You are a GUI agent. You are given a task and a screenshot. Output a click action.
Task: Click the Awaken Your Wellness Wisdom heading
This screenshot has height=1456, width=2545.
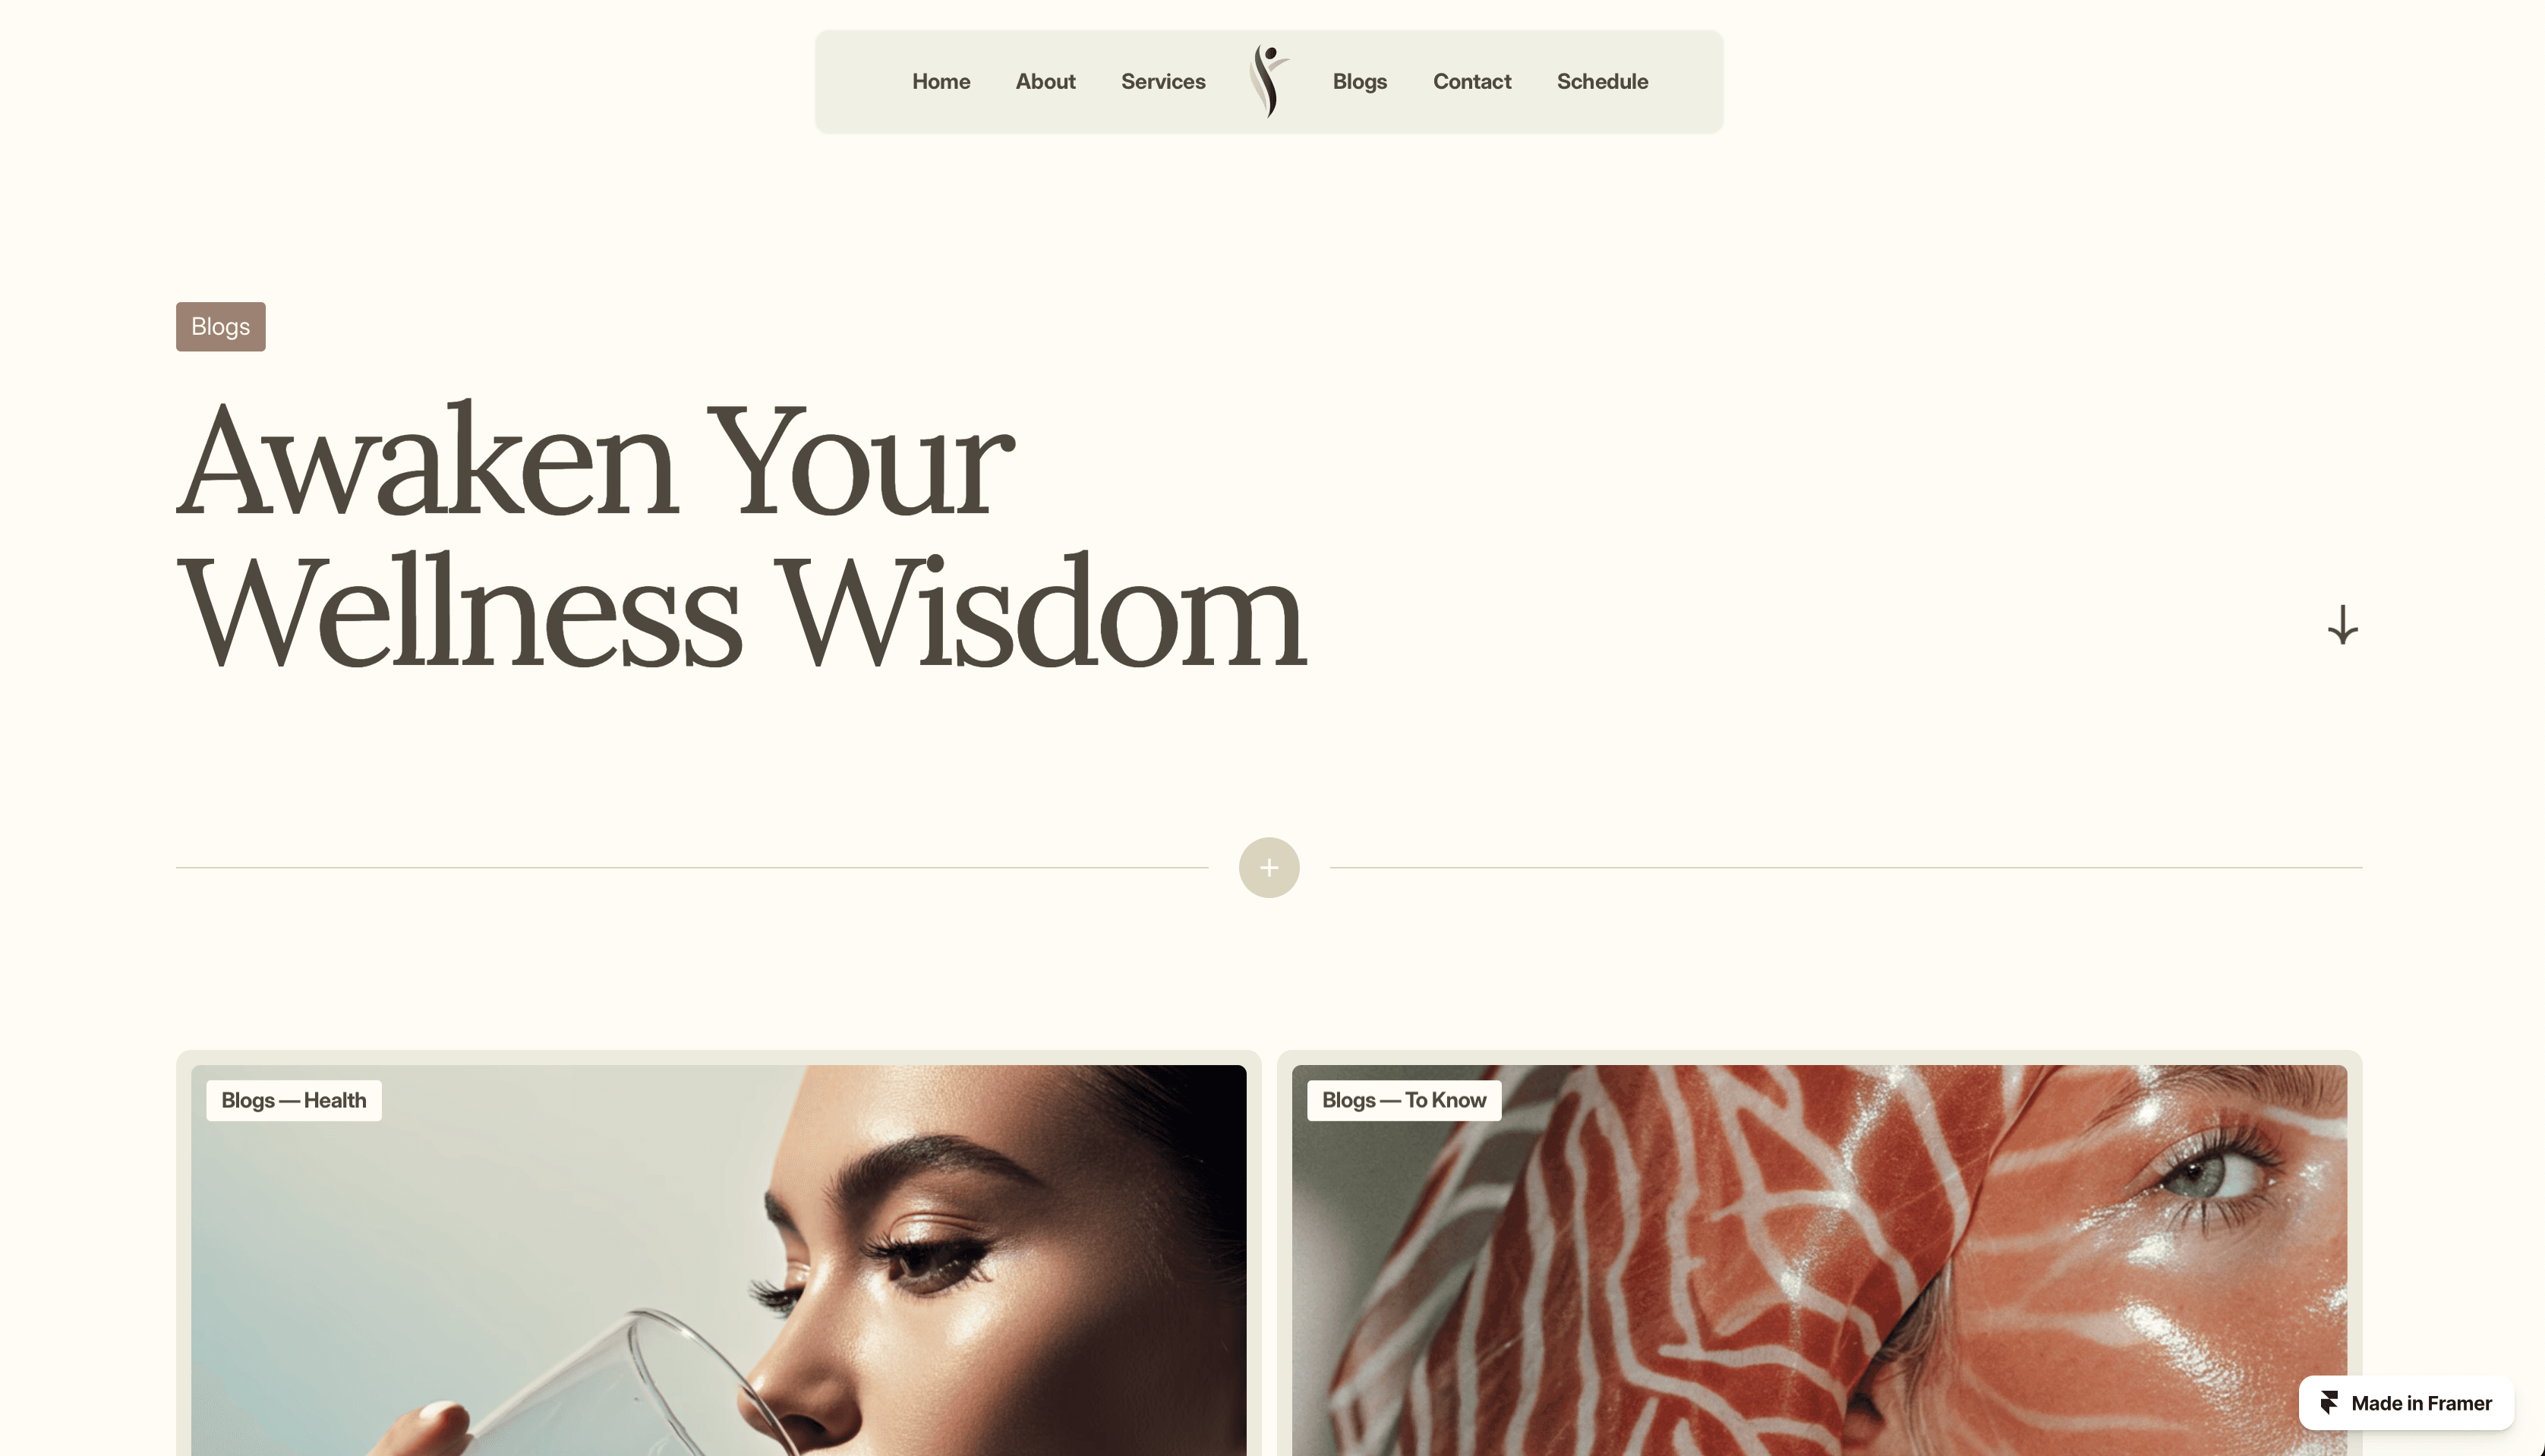(x=741, y=534)
